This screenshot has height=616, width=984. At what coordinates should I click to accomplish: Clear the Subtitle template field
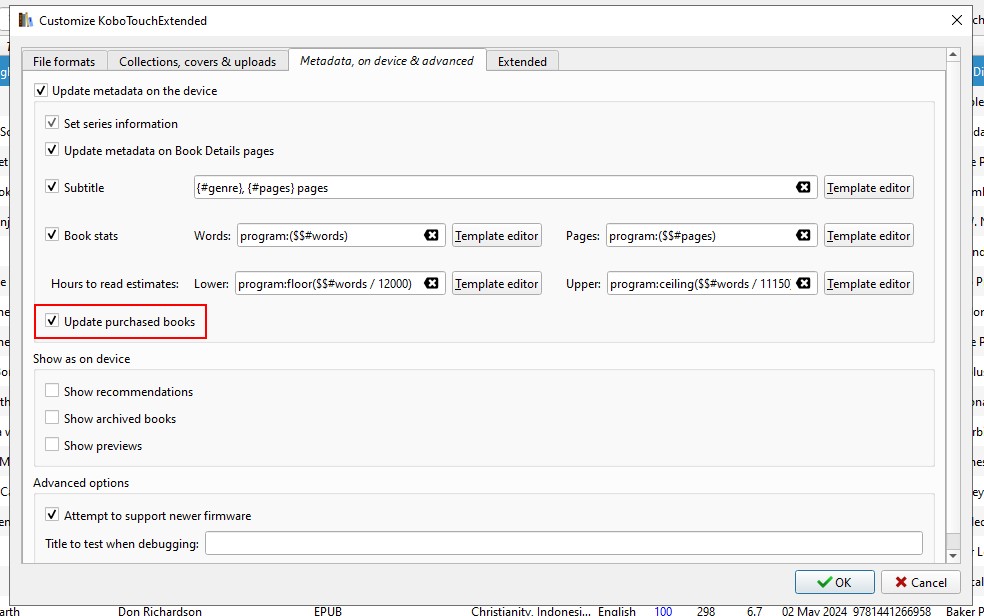click(803, 187)
